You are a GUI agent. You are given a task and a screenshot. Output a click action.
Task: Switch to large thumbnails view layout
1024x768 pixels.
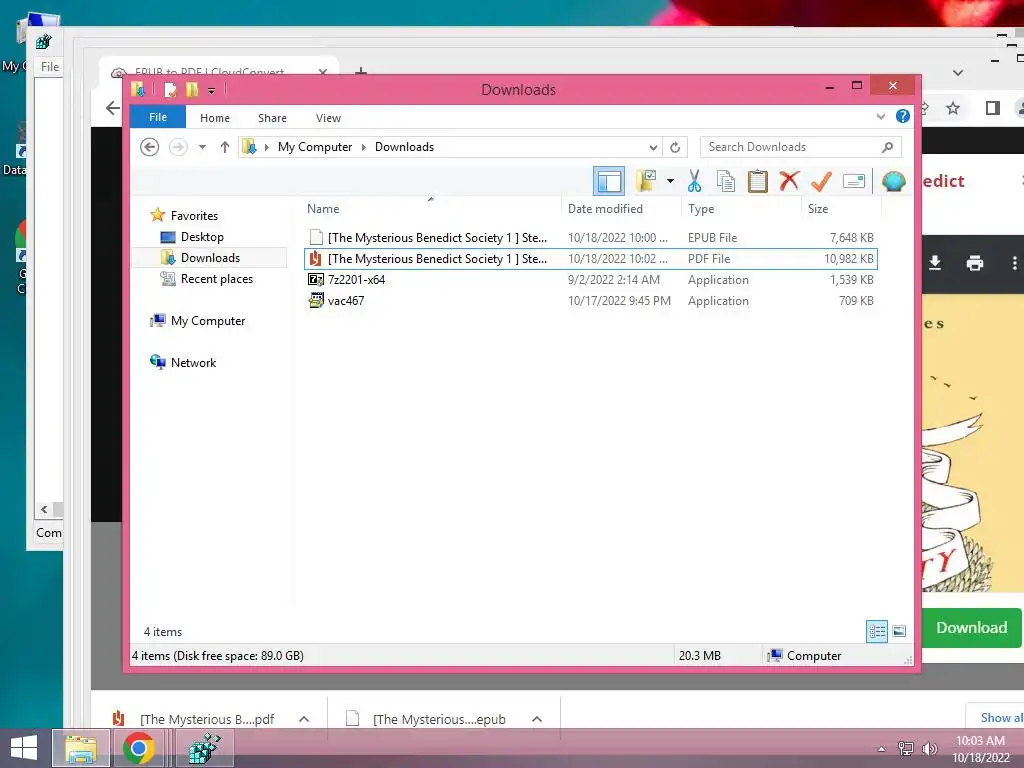point(899,631)
